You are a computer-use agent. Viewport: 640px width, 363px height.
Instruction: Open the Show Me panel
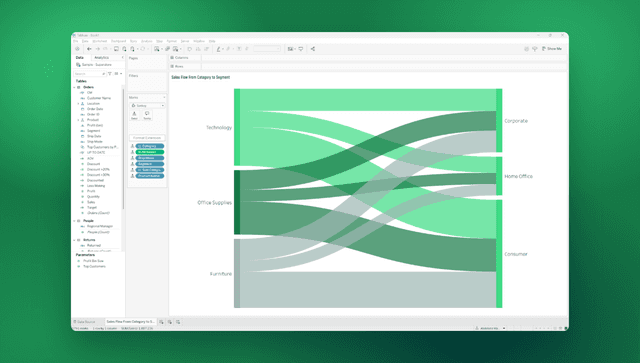coord(552,49)
